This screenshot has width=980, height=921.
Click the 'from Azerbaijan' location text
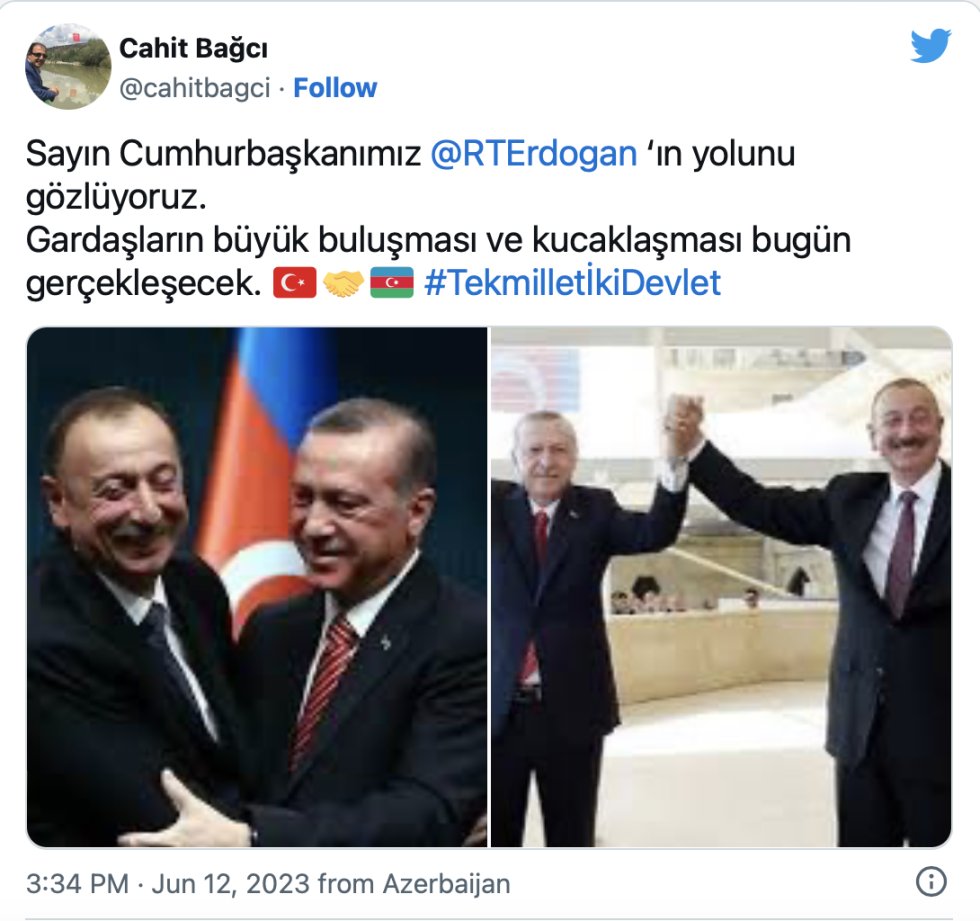pos(414,884)
